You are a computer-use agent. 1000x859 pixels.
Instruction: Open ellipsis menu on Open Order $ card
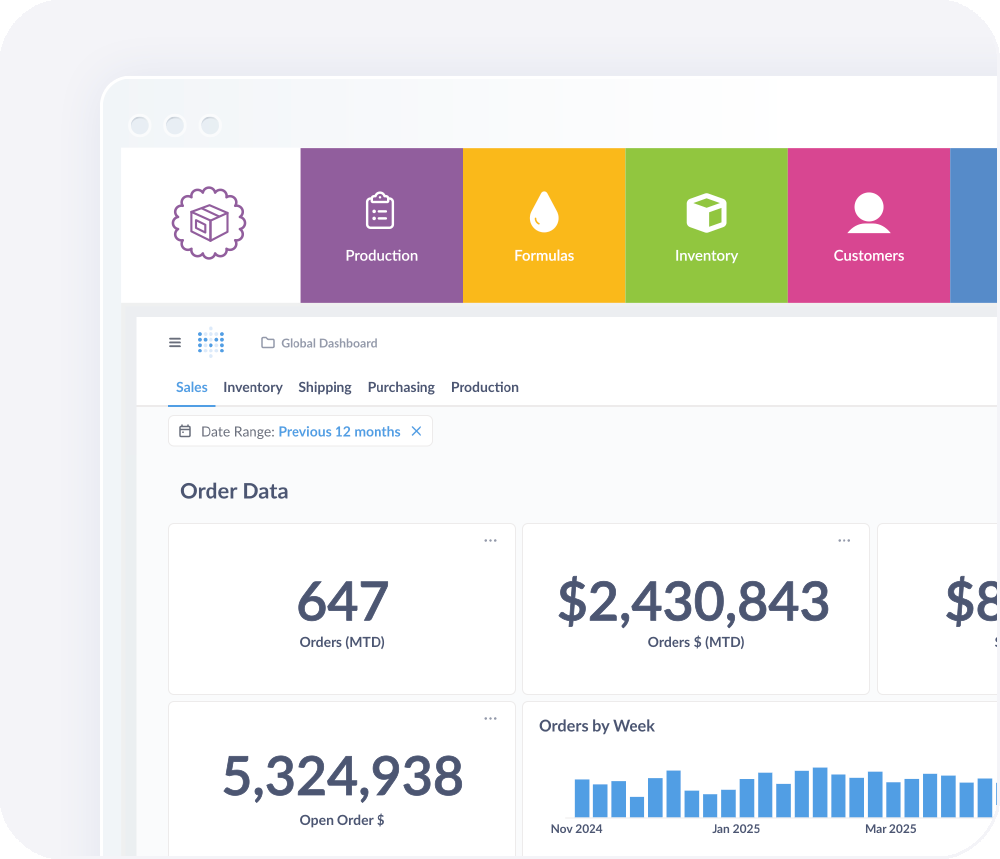490,719
